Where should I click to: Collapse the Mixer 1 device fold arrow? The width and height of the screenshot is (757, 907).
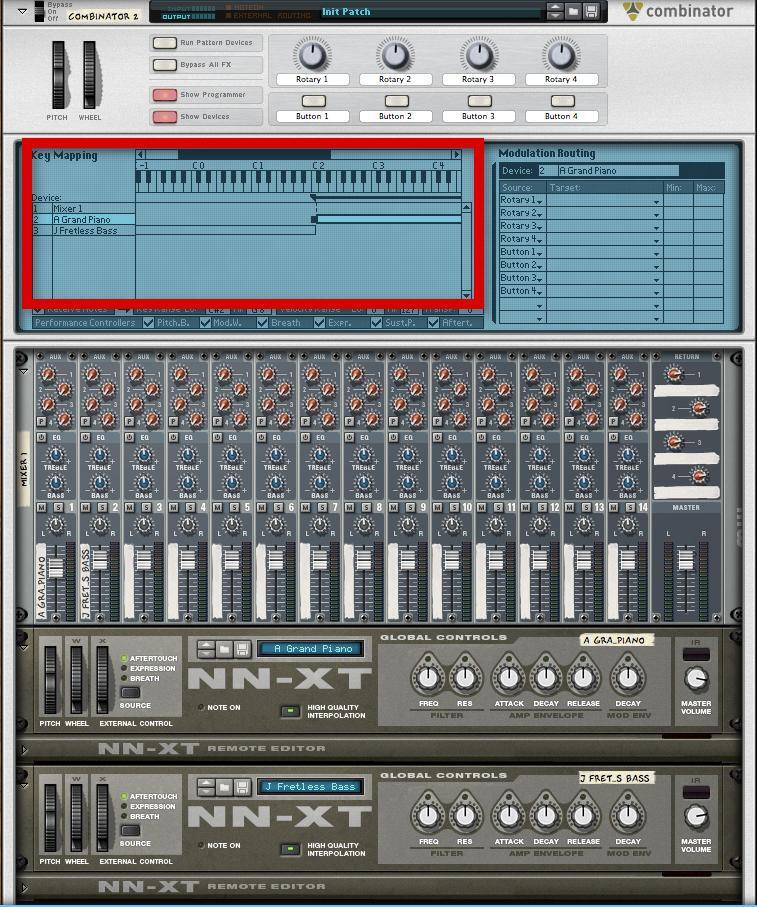pyautogui.click(x=24, y=371)
